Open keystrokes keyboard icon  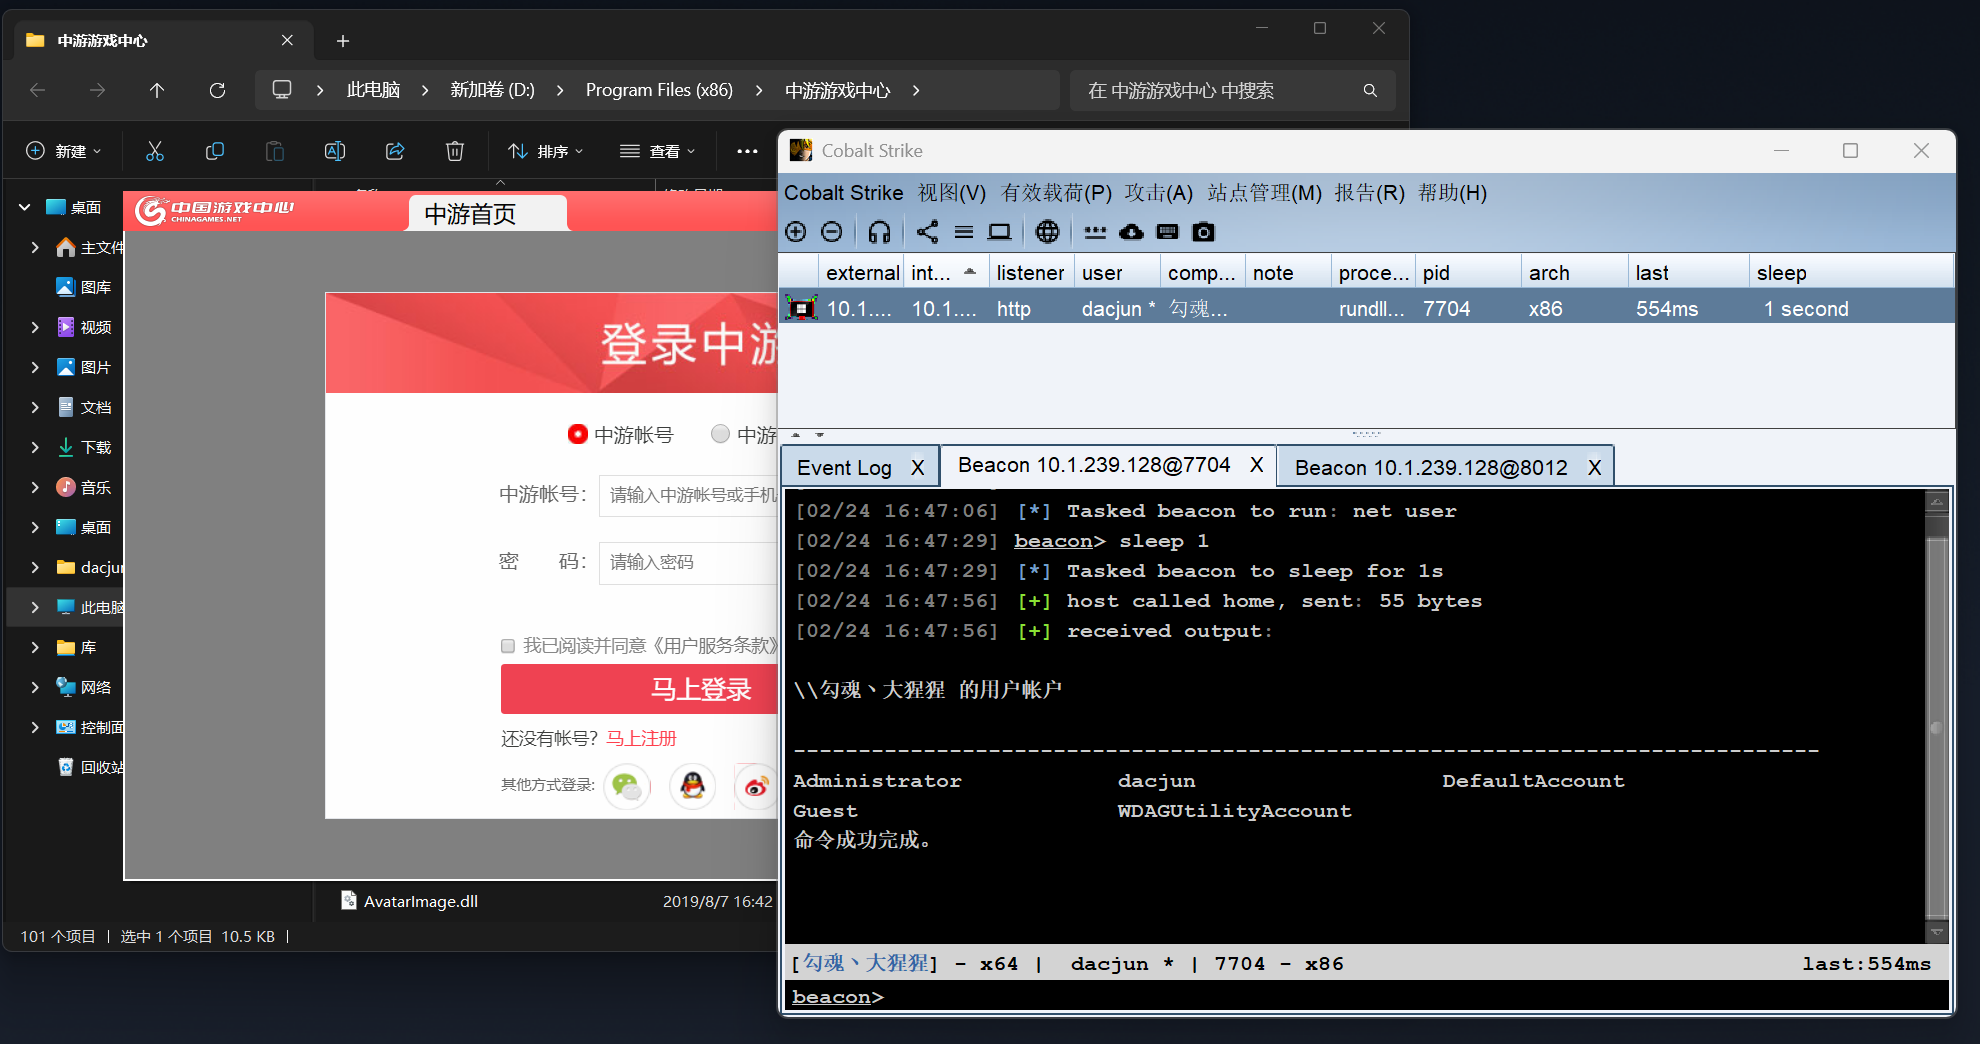1167,232
